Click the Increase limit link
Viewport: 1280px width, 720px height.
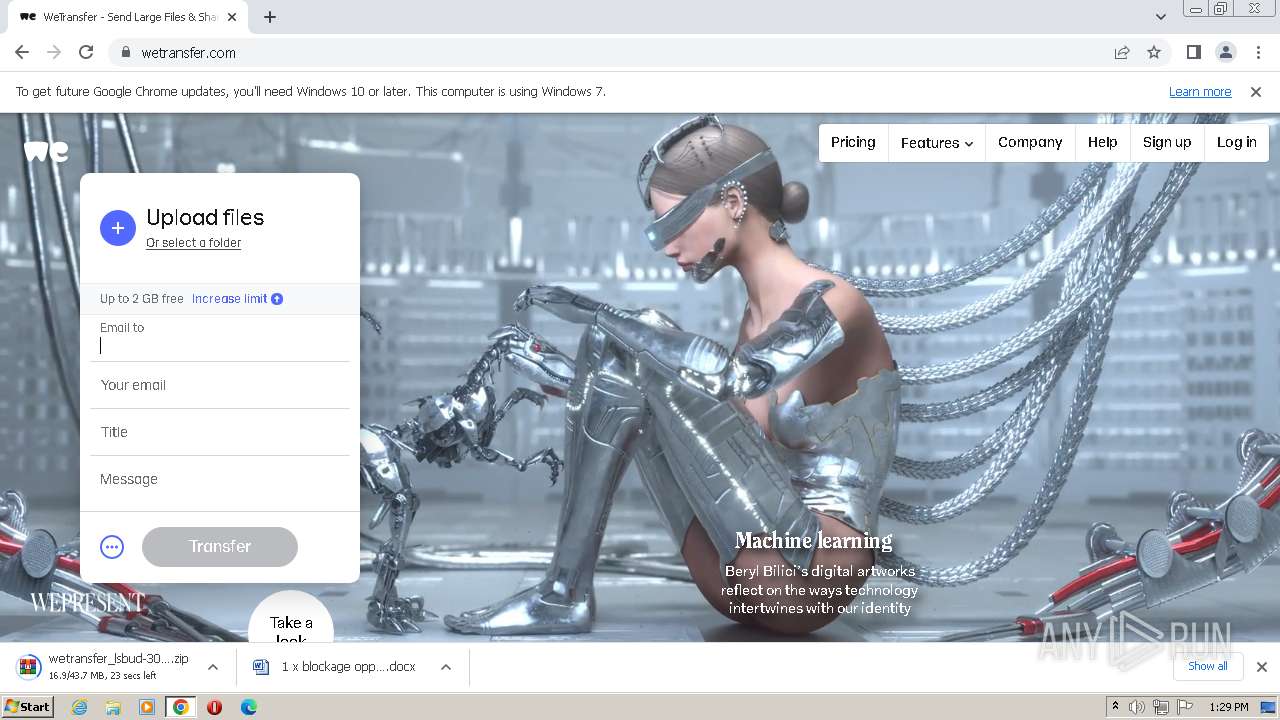point(230,299)
